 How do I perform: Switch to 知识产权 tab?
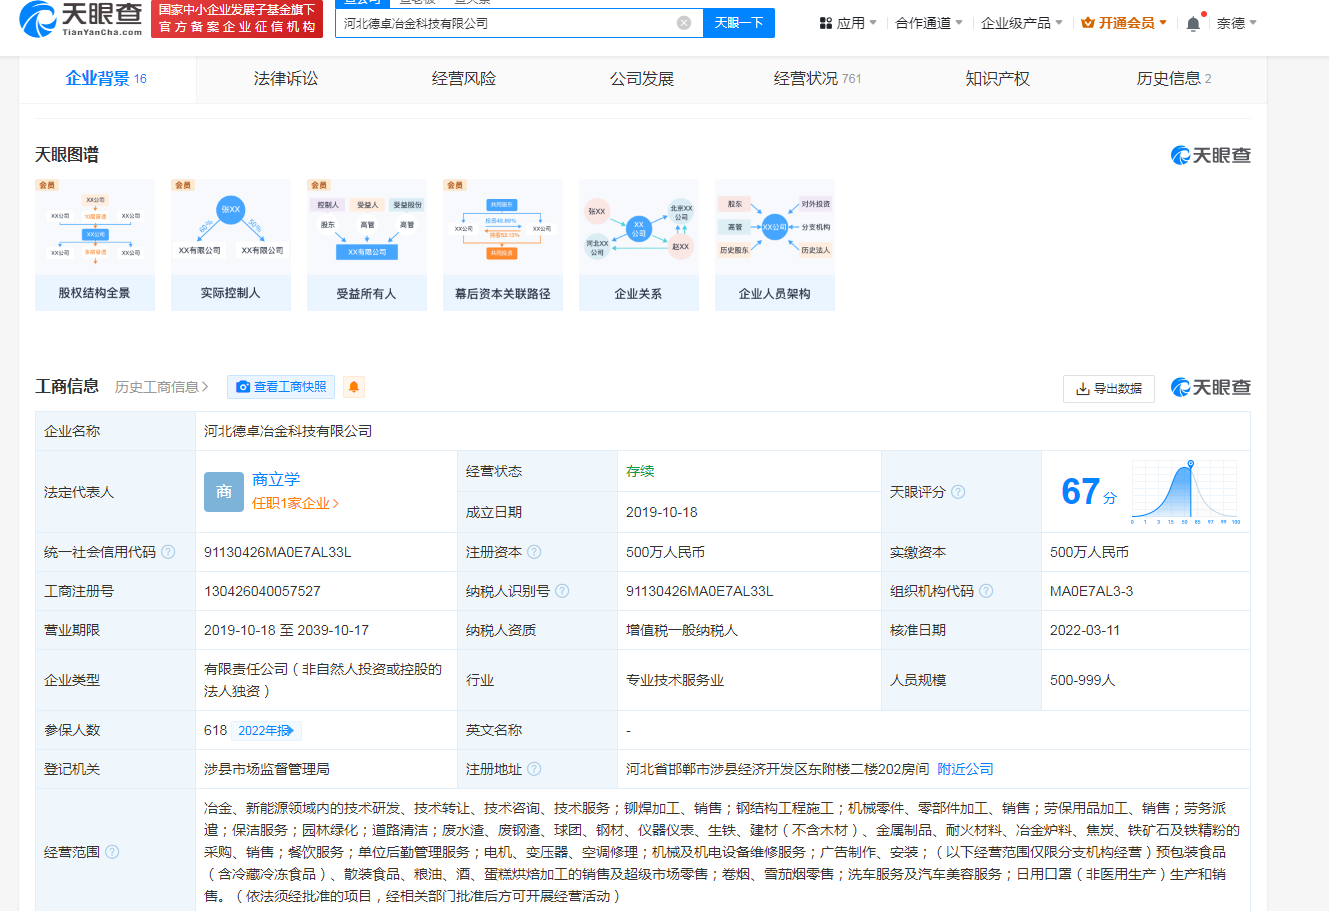997,78
